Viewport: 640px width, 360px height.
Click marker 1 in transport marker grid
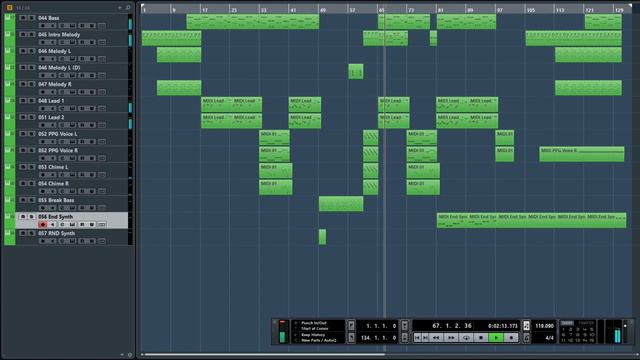pos(564,329)
